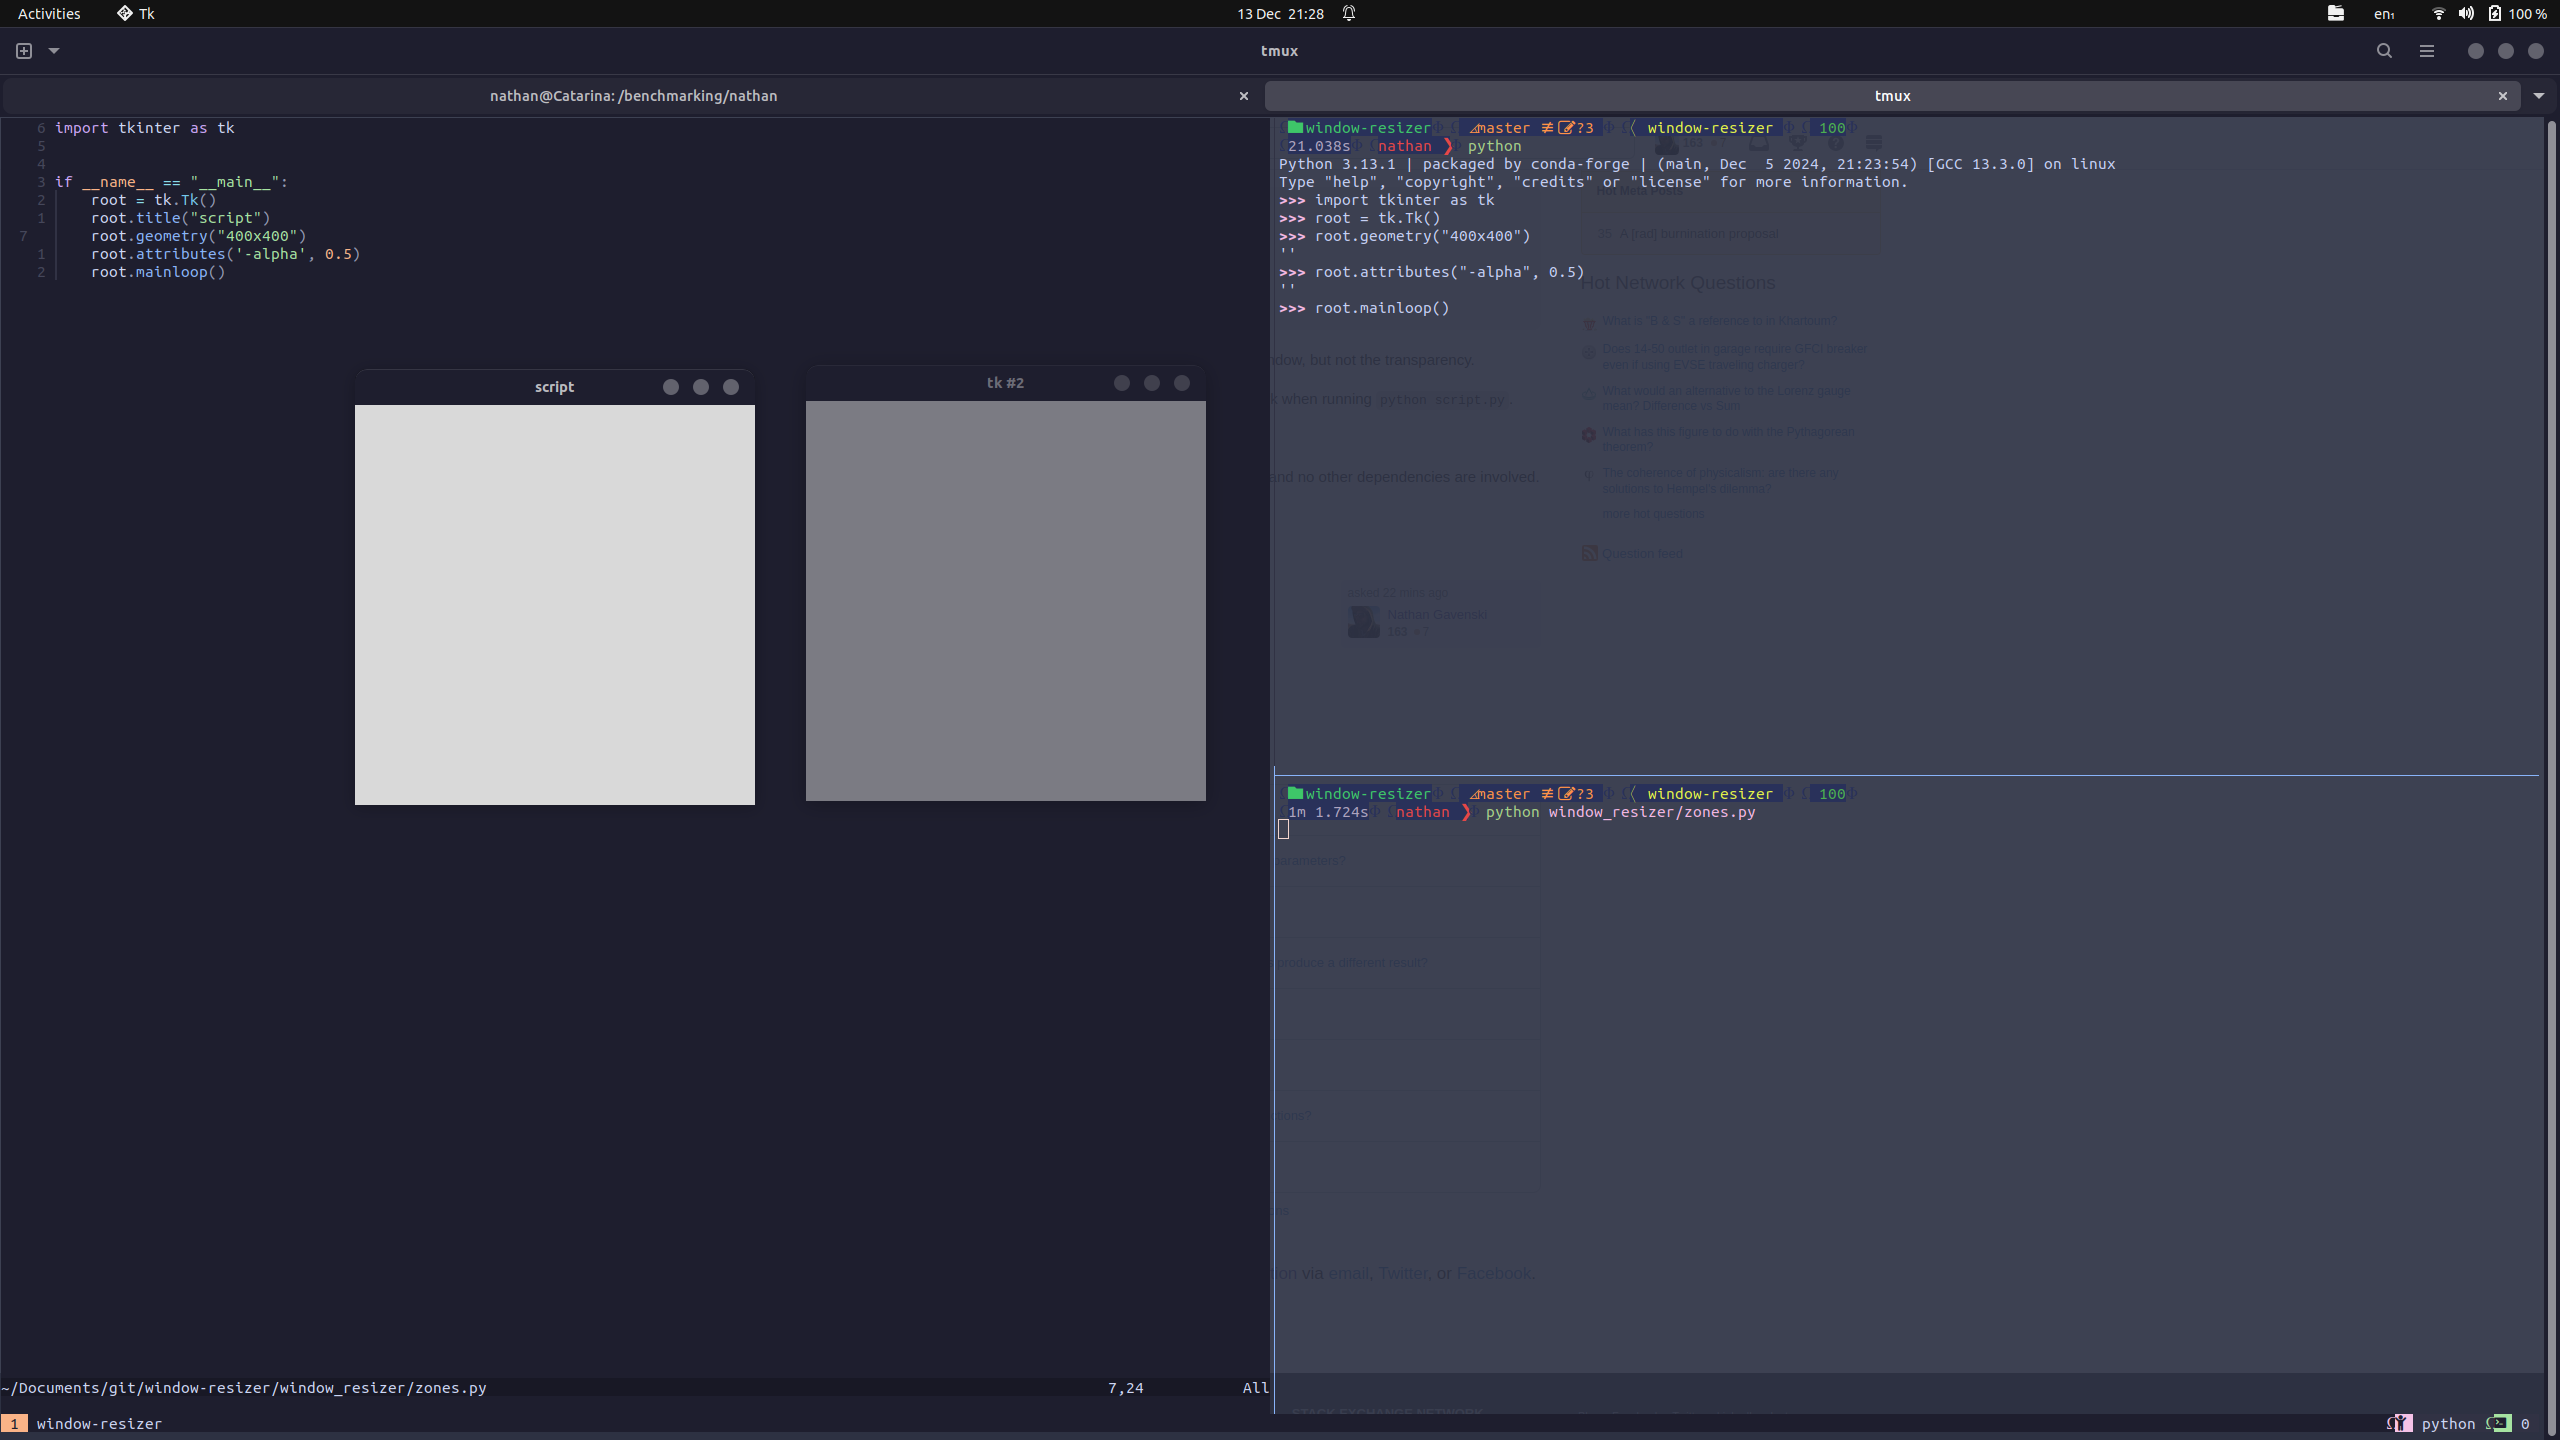Open the Tk application menu

pos(136,14)
